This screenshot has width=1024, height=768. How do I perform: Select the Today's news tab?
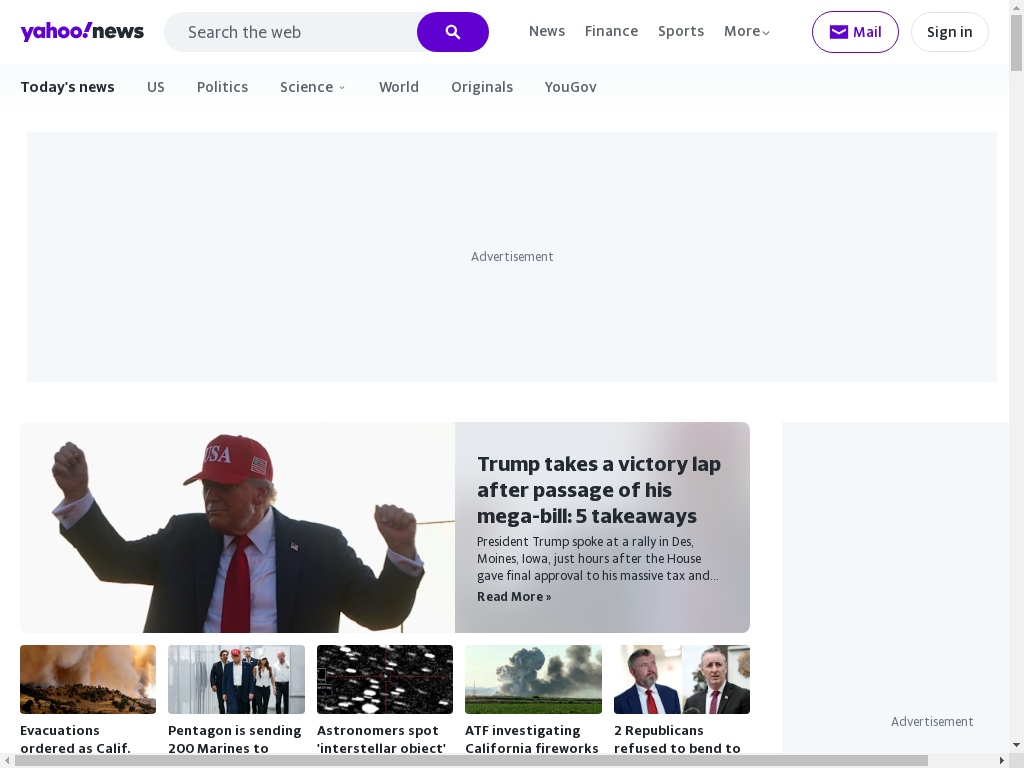pyautogui.click(x=67, y=87)
